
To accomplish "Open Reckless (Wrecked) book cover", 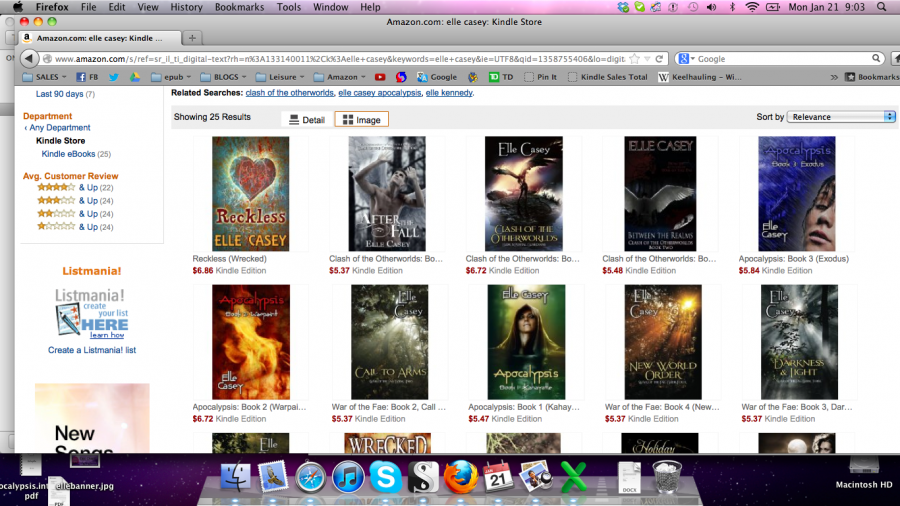I will click(250, 193).
